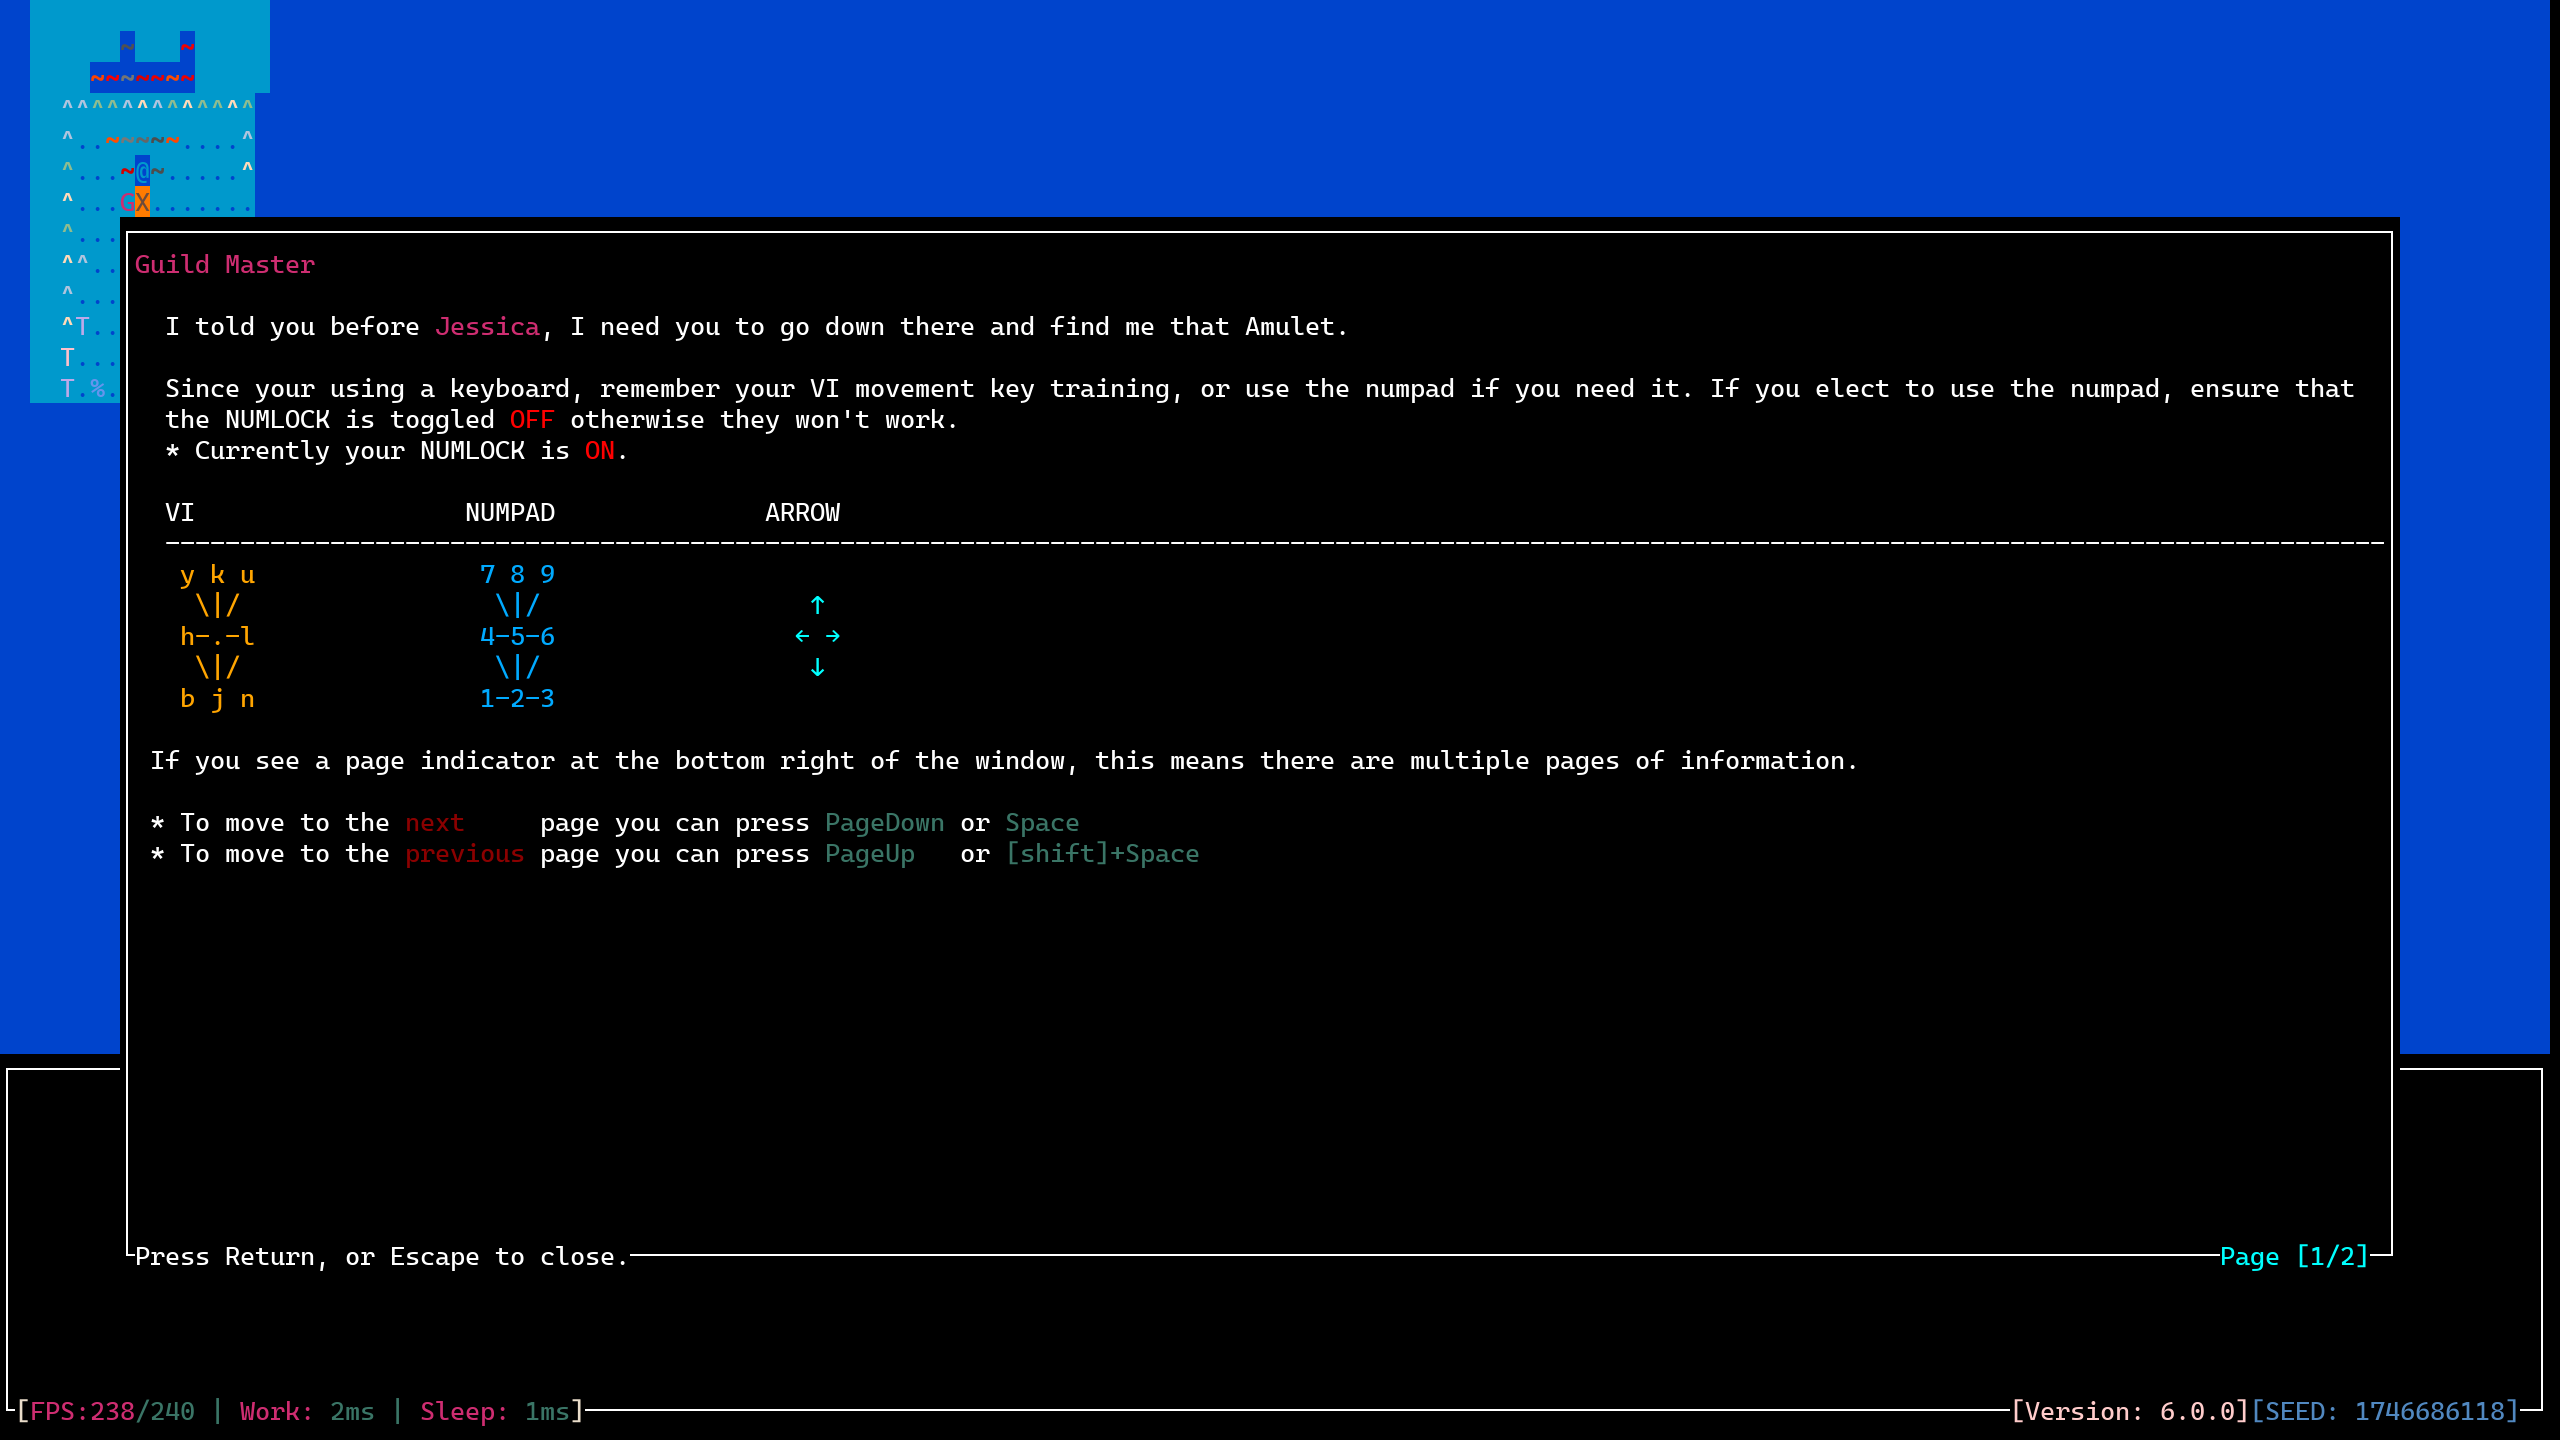The image size is (2560, 1440).
Task: Click Press Return or Escape prompt
Action: tap(380, 1257)
